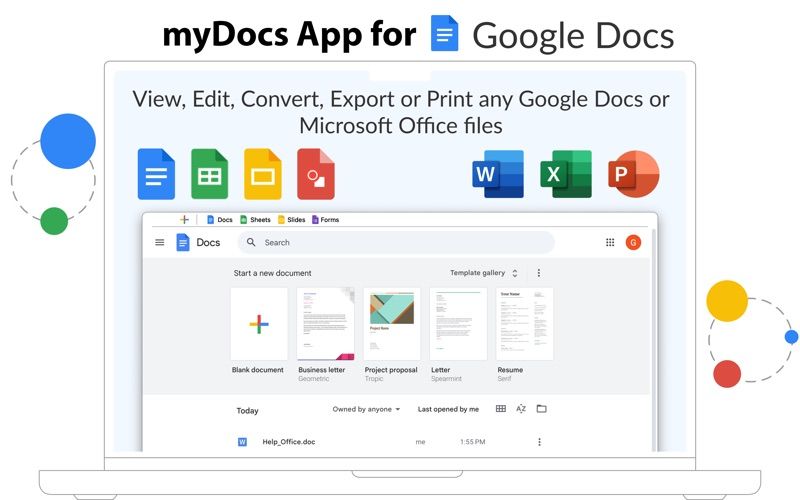
Task: Open the file picker folder icon
Action: [x=541, y=409]
